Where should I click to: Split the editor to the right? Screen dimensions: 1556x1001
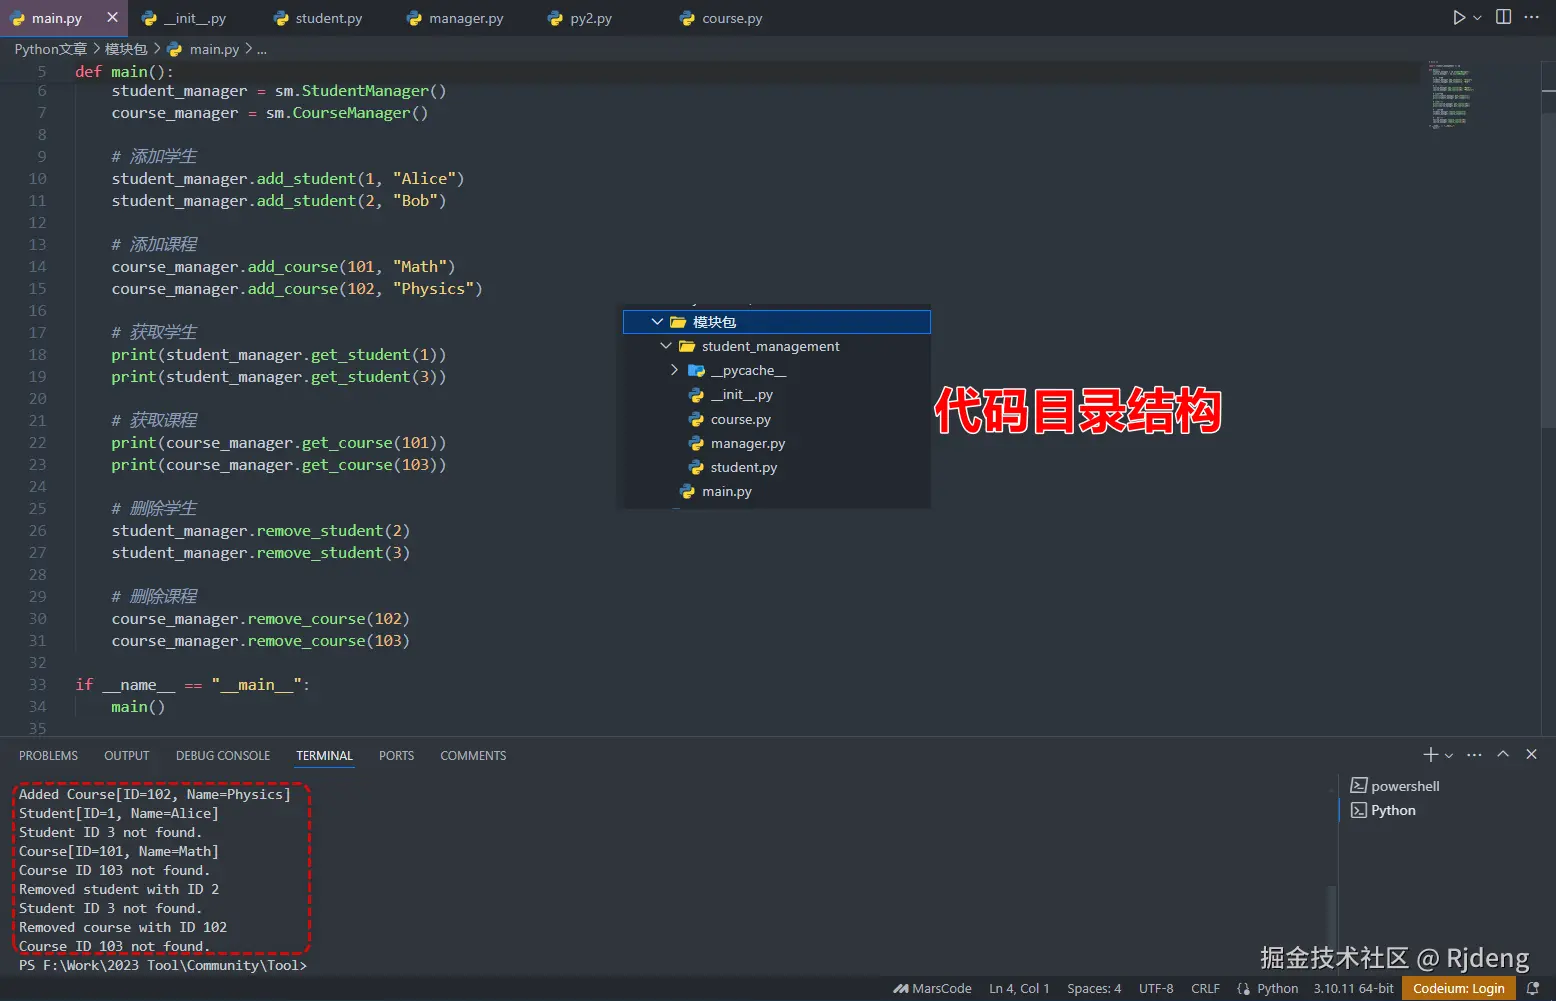1503,17
